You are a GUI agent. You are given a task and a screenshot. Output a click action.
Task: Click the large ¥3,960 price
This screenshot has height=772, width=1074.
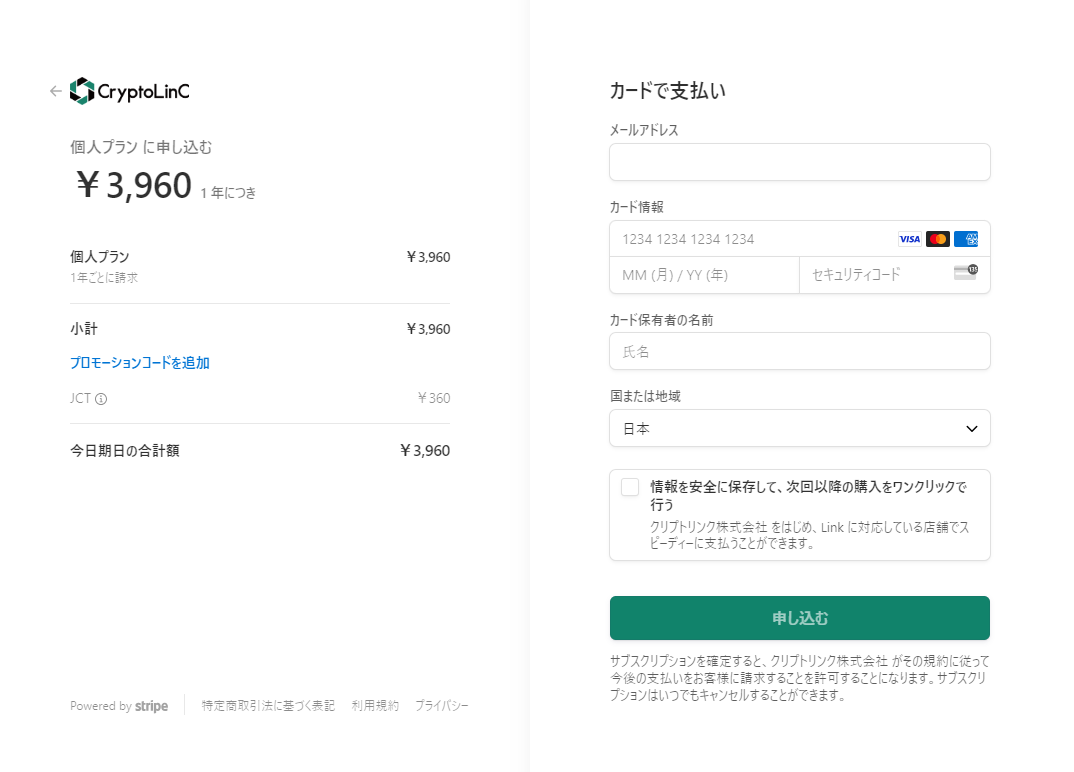point(134,185)
